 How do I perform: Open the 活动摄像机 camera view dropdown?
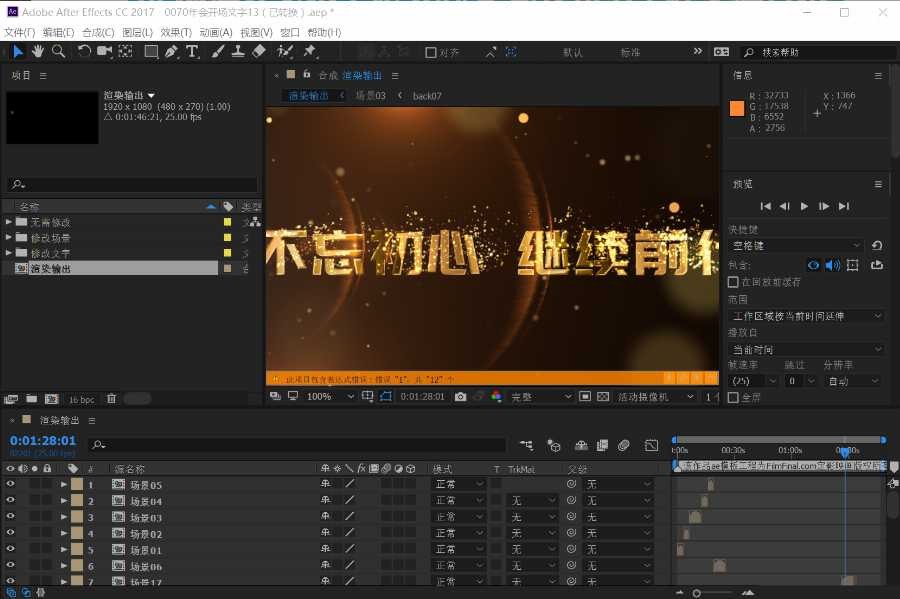(x=656, y=396)
